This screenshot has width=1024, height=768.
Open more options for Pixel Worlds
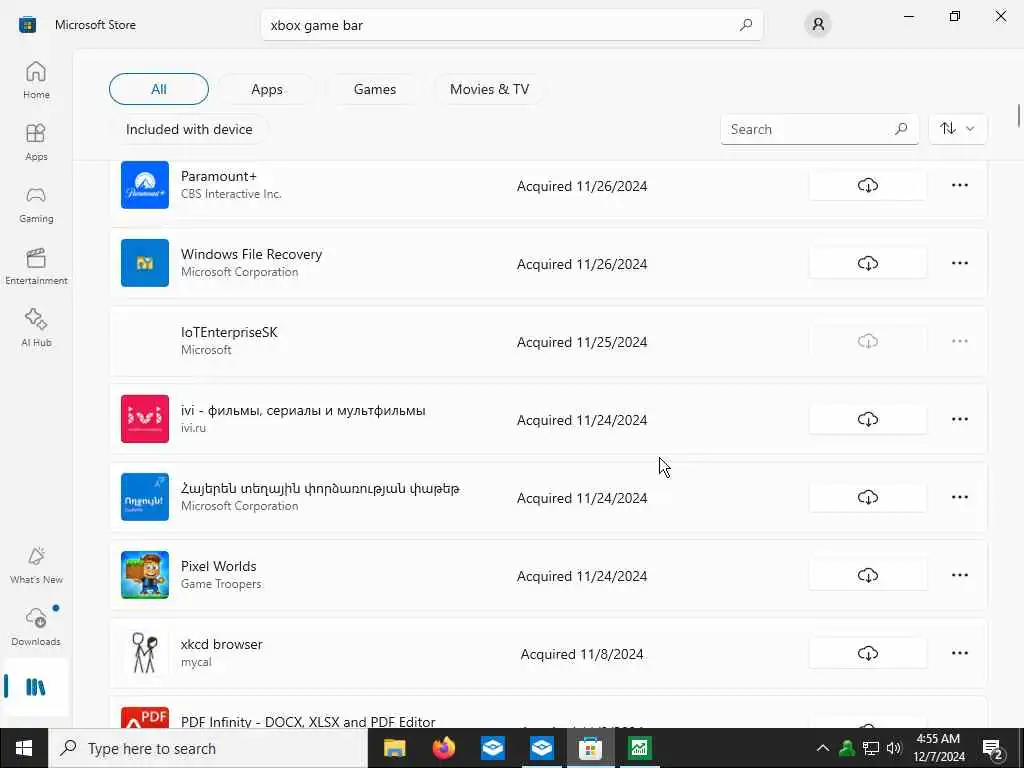click(x=959, y=575)
